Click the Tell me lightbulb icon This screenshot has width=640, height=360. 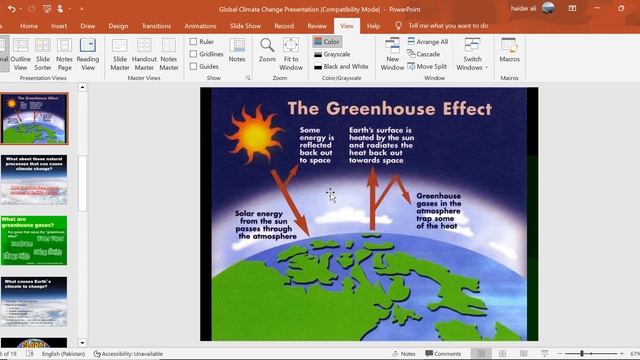[398, 26]
